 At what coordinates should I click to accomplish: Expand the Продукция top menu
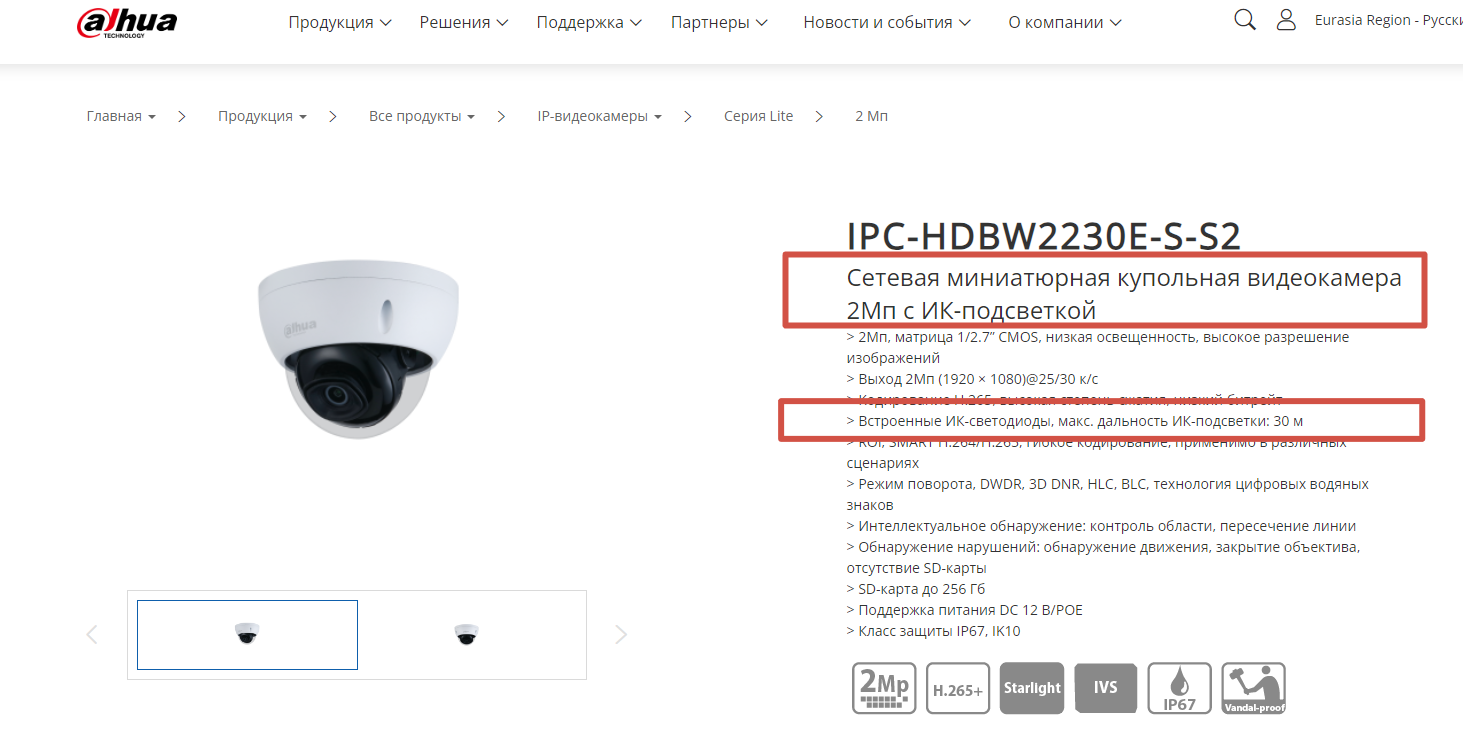point(340,22)
